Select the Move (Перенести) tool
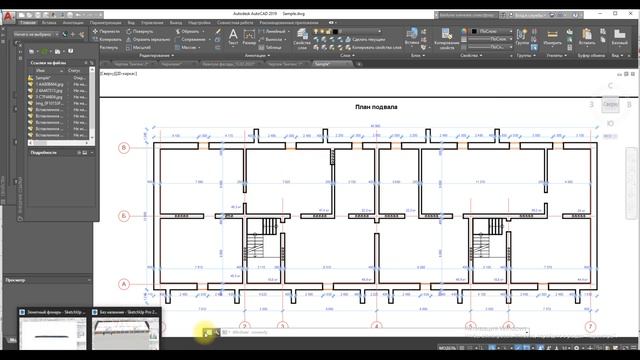The image size is (640, 360). coord(106,31)
